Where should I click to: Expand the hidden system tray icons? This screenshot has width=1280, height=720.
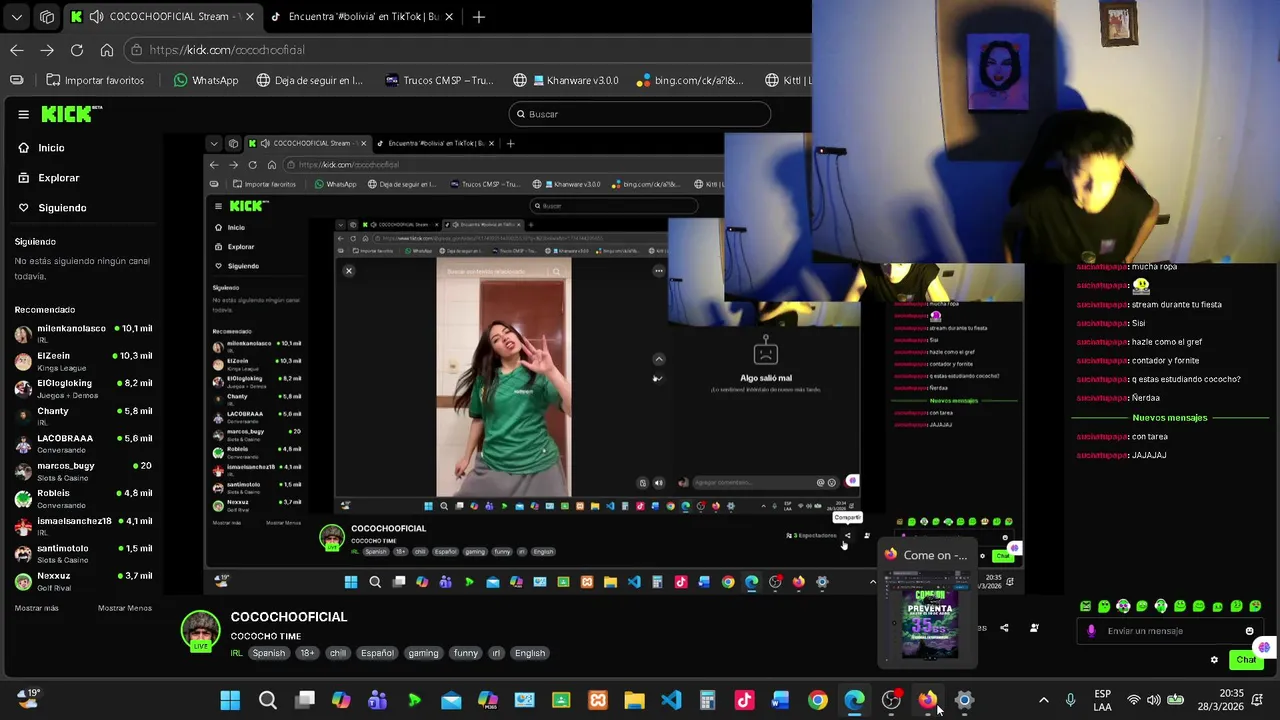(x=1043, y=700)
